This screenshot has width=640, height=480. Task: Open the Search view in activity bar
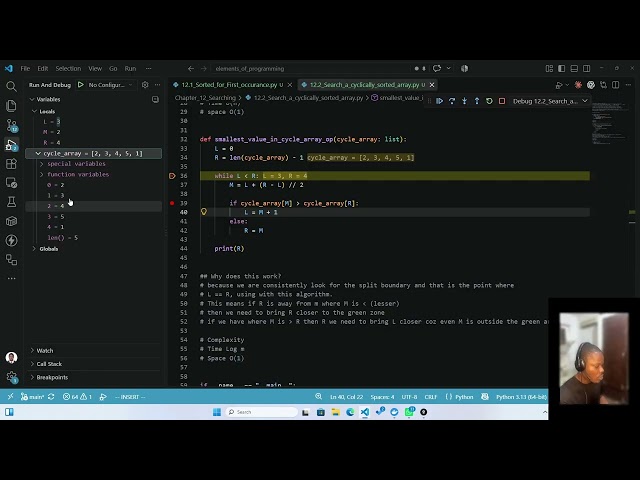tap(11, 86)
